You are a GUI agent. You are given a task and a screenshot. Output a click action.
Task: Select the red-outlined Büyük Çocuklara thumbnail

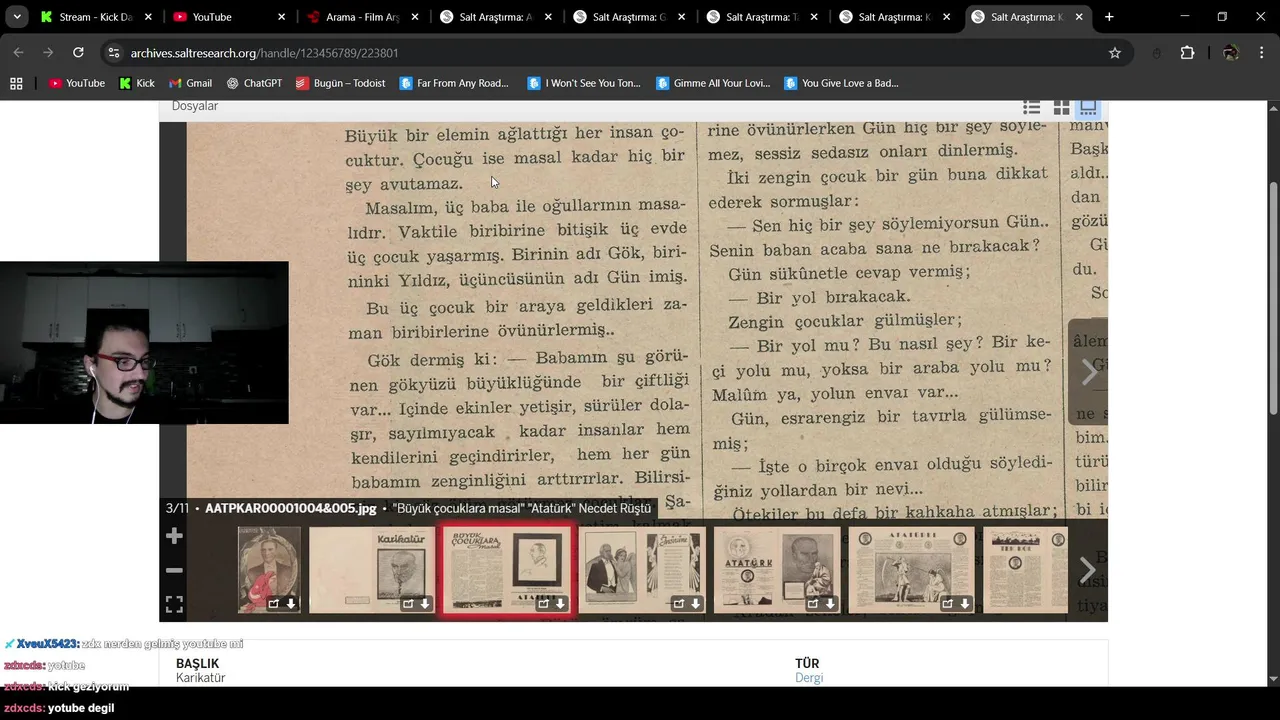[508, 569]
